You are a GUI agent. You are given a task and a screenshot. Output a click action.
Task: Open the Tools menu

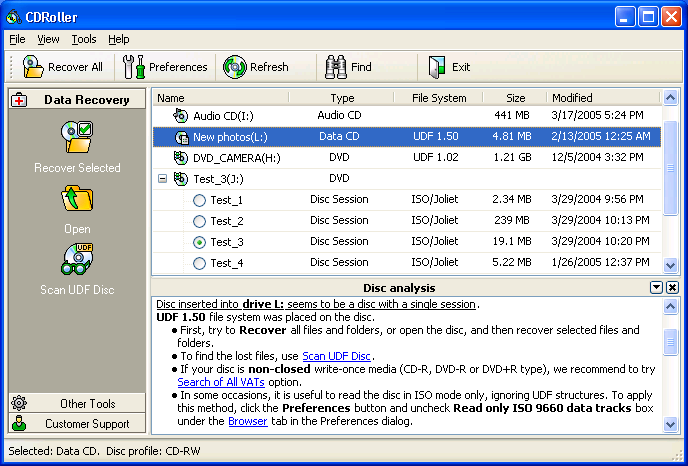point(84,39)
